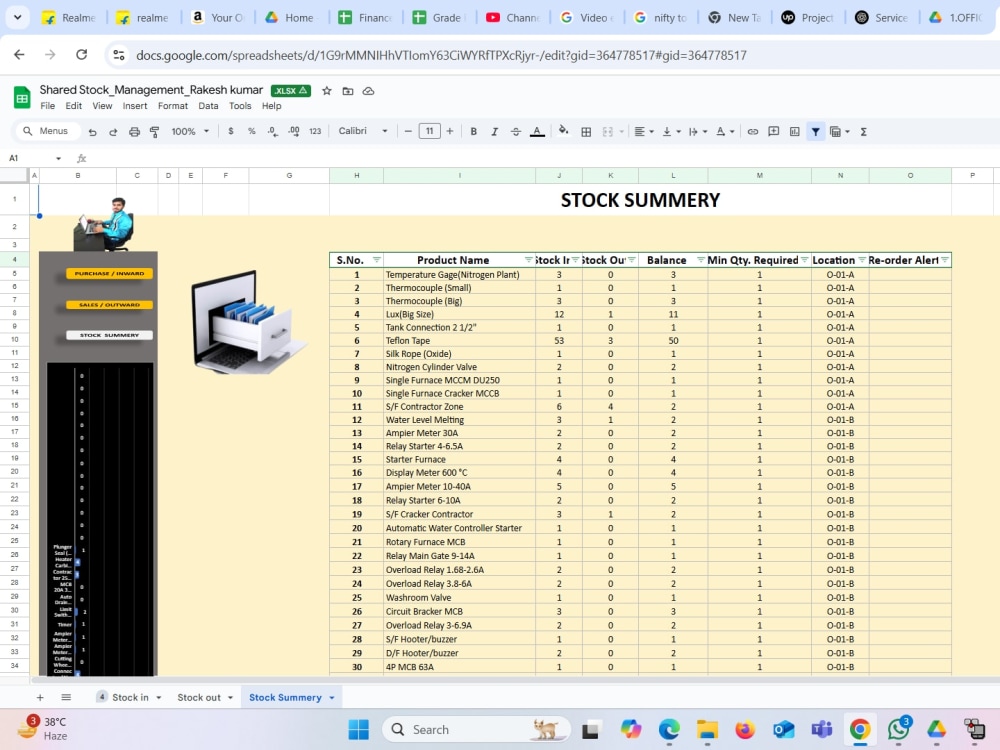Open Microsoft Teams from the taskbar

pos(822,730)
